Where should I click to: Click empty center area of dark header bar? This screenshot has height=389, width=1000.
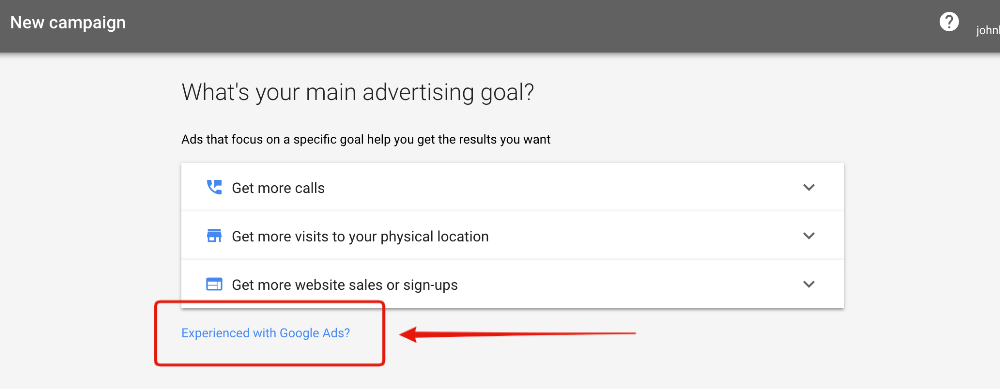tap(510, 26)
